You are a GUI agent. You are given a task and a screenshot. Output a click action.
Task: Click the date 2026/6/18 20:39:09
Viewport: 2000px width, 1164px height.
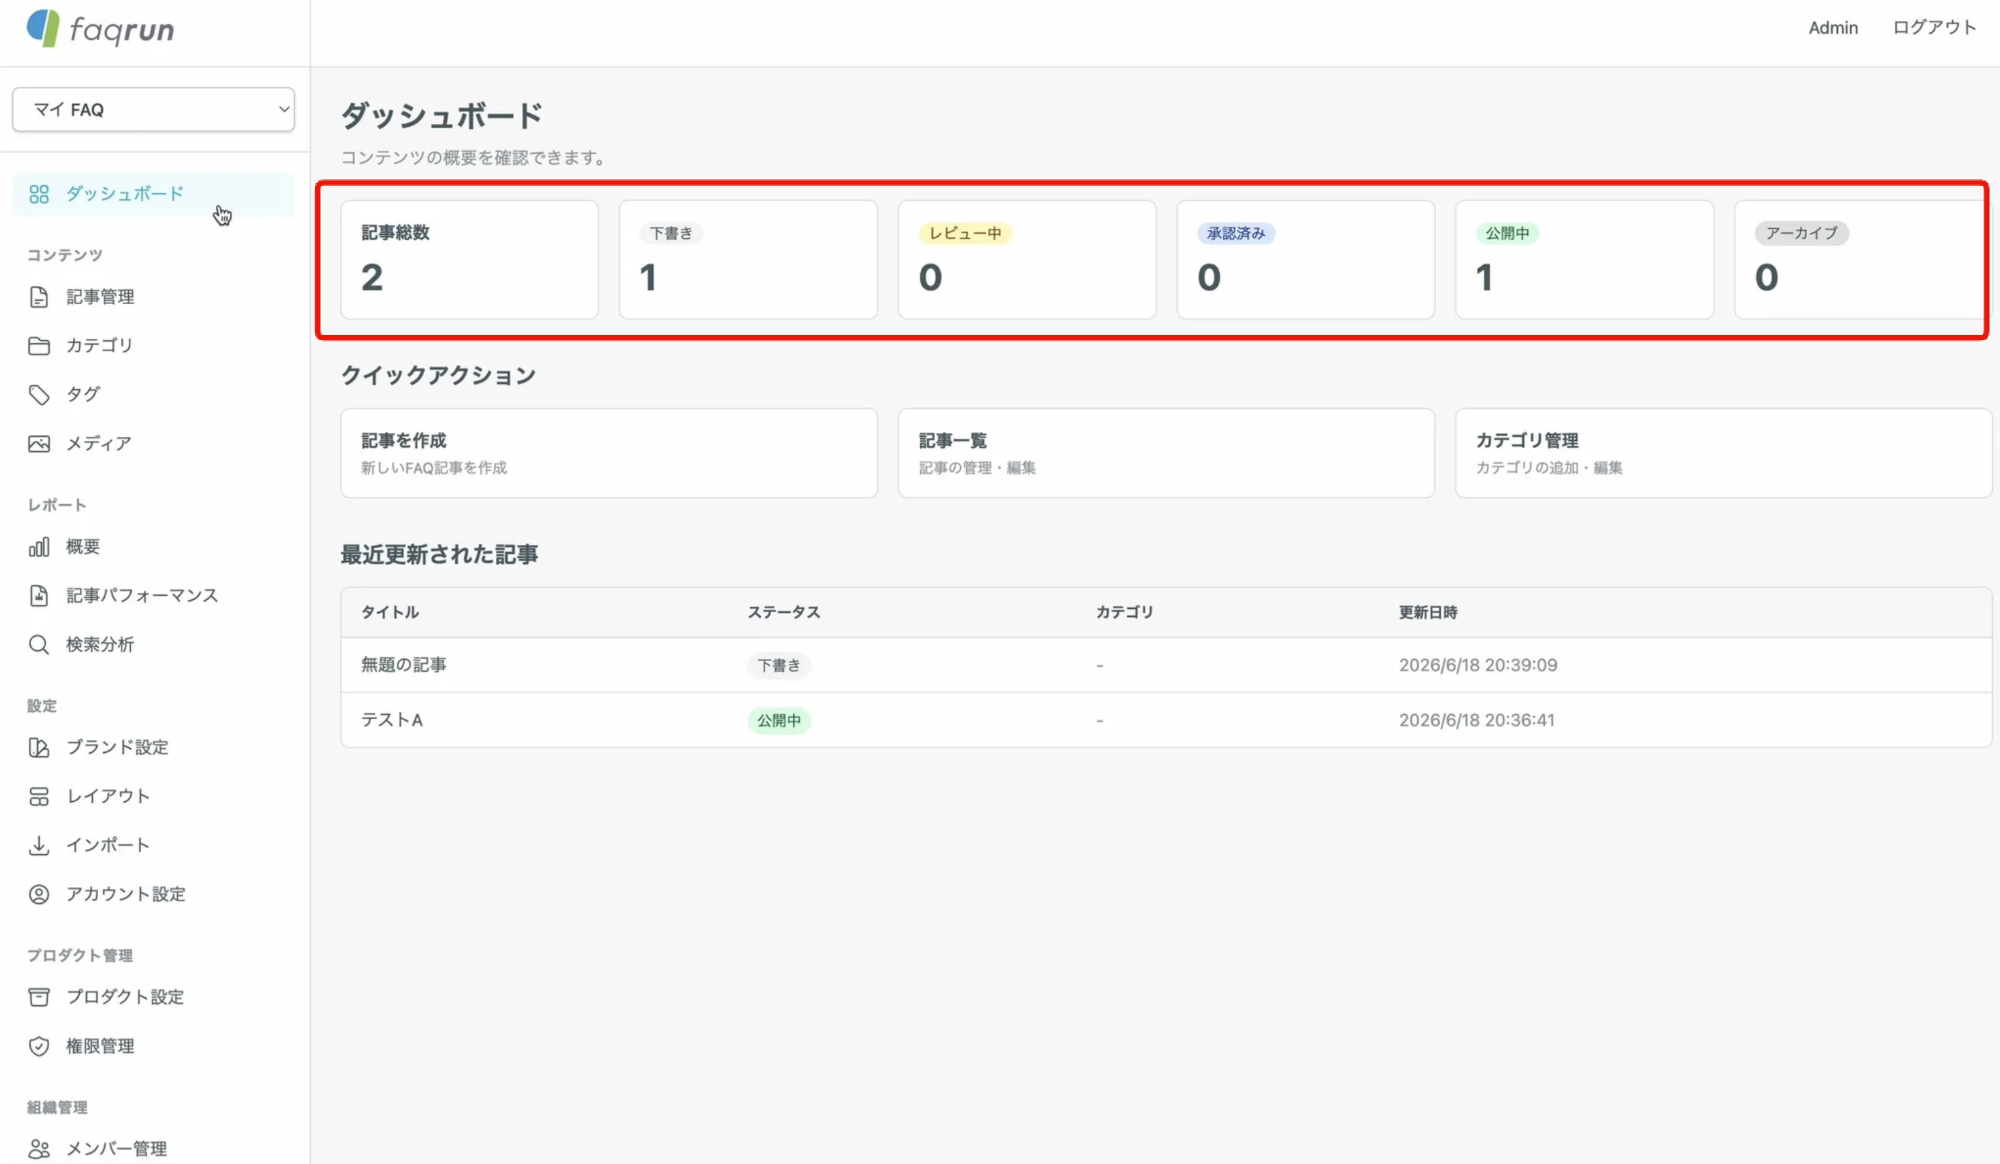coord(1478,665)
